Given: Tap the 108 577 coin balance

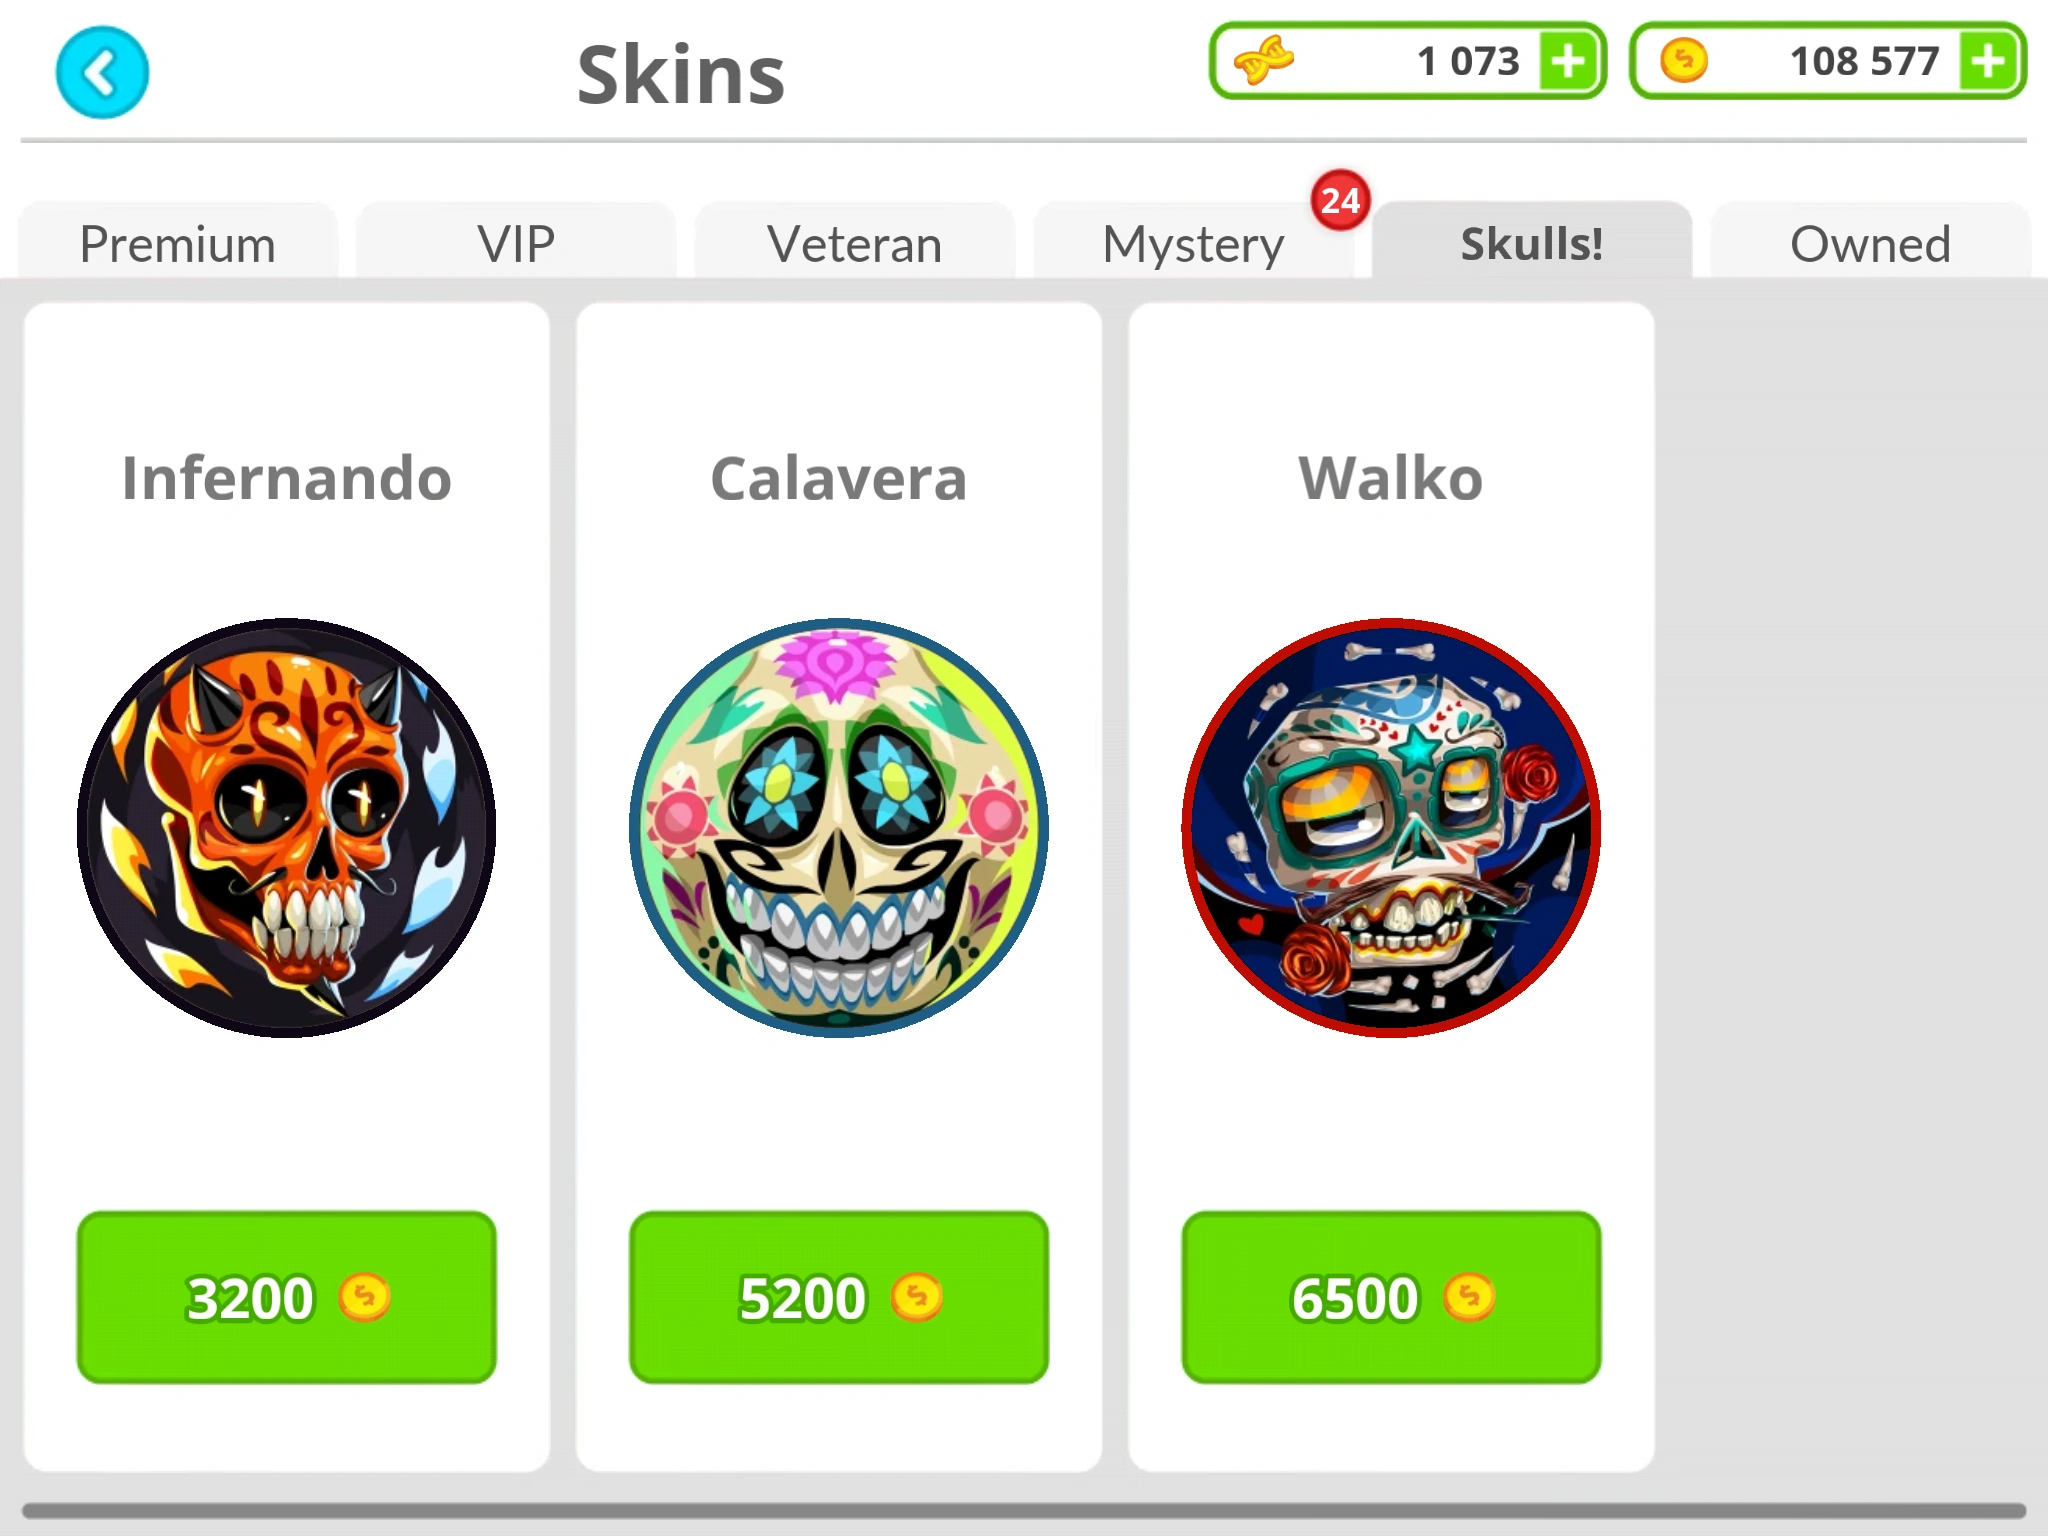Looking at the screenshot, I should tap(1864, 61).
